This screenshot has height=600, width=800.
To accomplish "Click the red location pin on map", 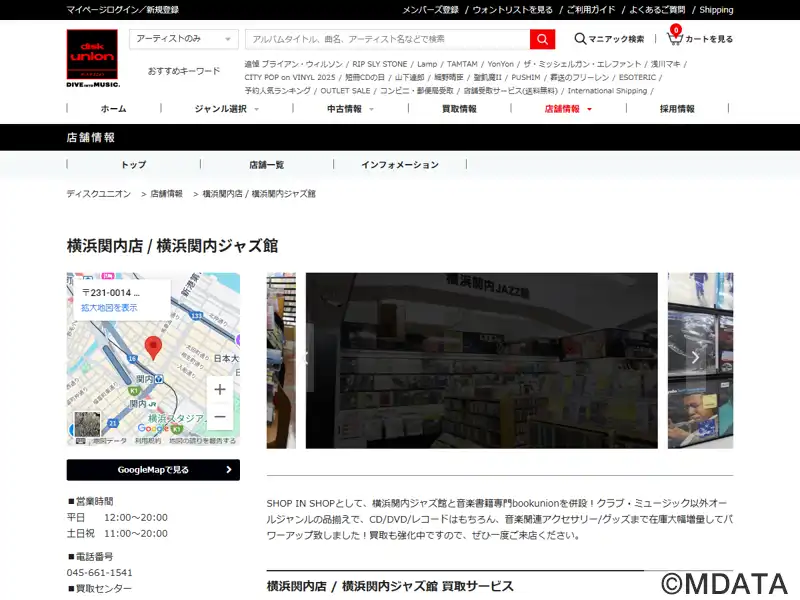I will [153, 348].
